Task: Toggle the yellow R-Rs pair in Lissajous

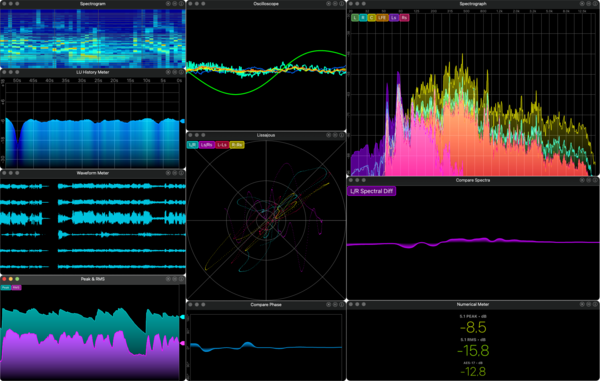Action: click(x=237, y=145)
